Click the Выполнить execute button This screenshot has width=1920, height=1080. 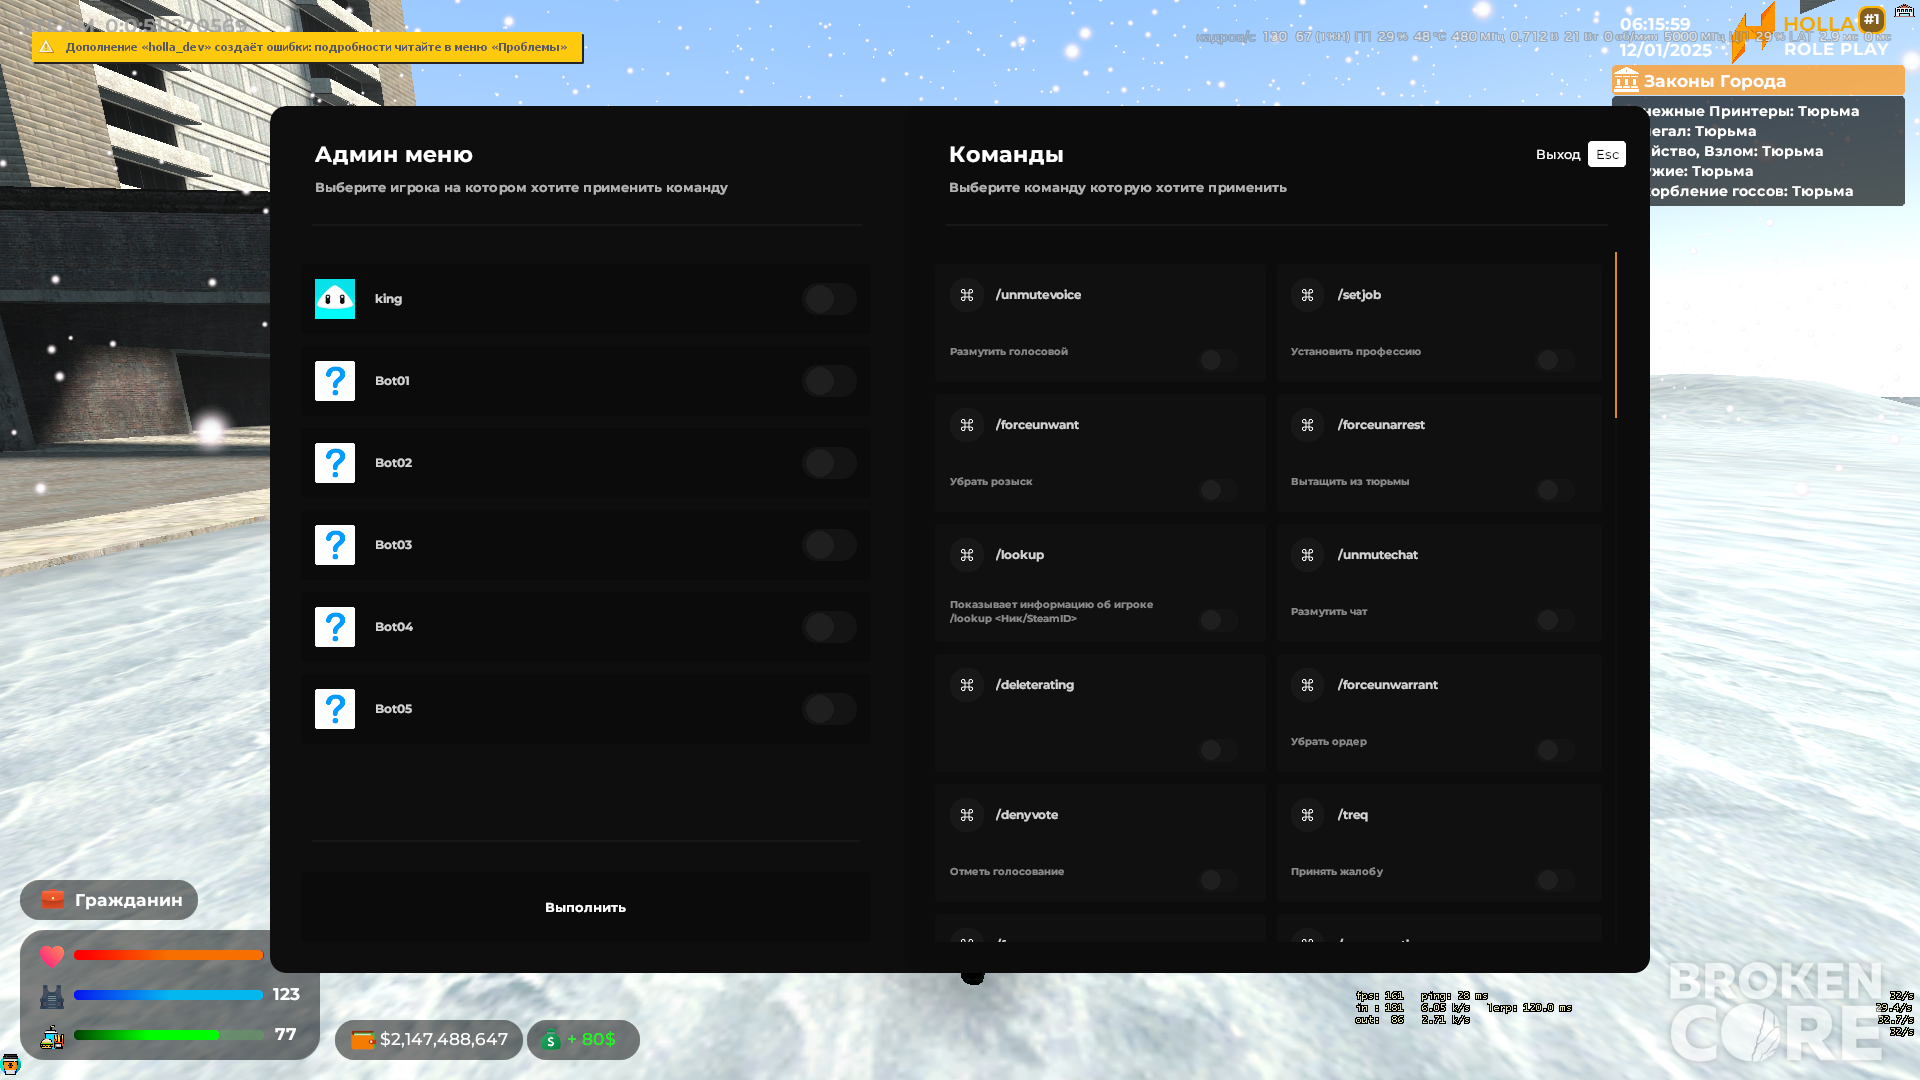[x=585, y=907]
